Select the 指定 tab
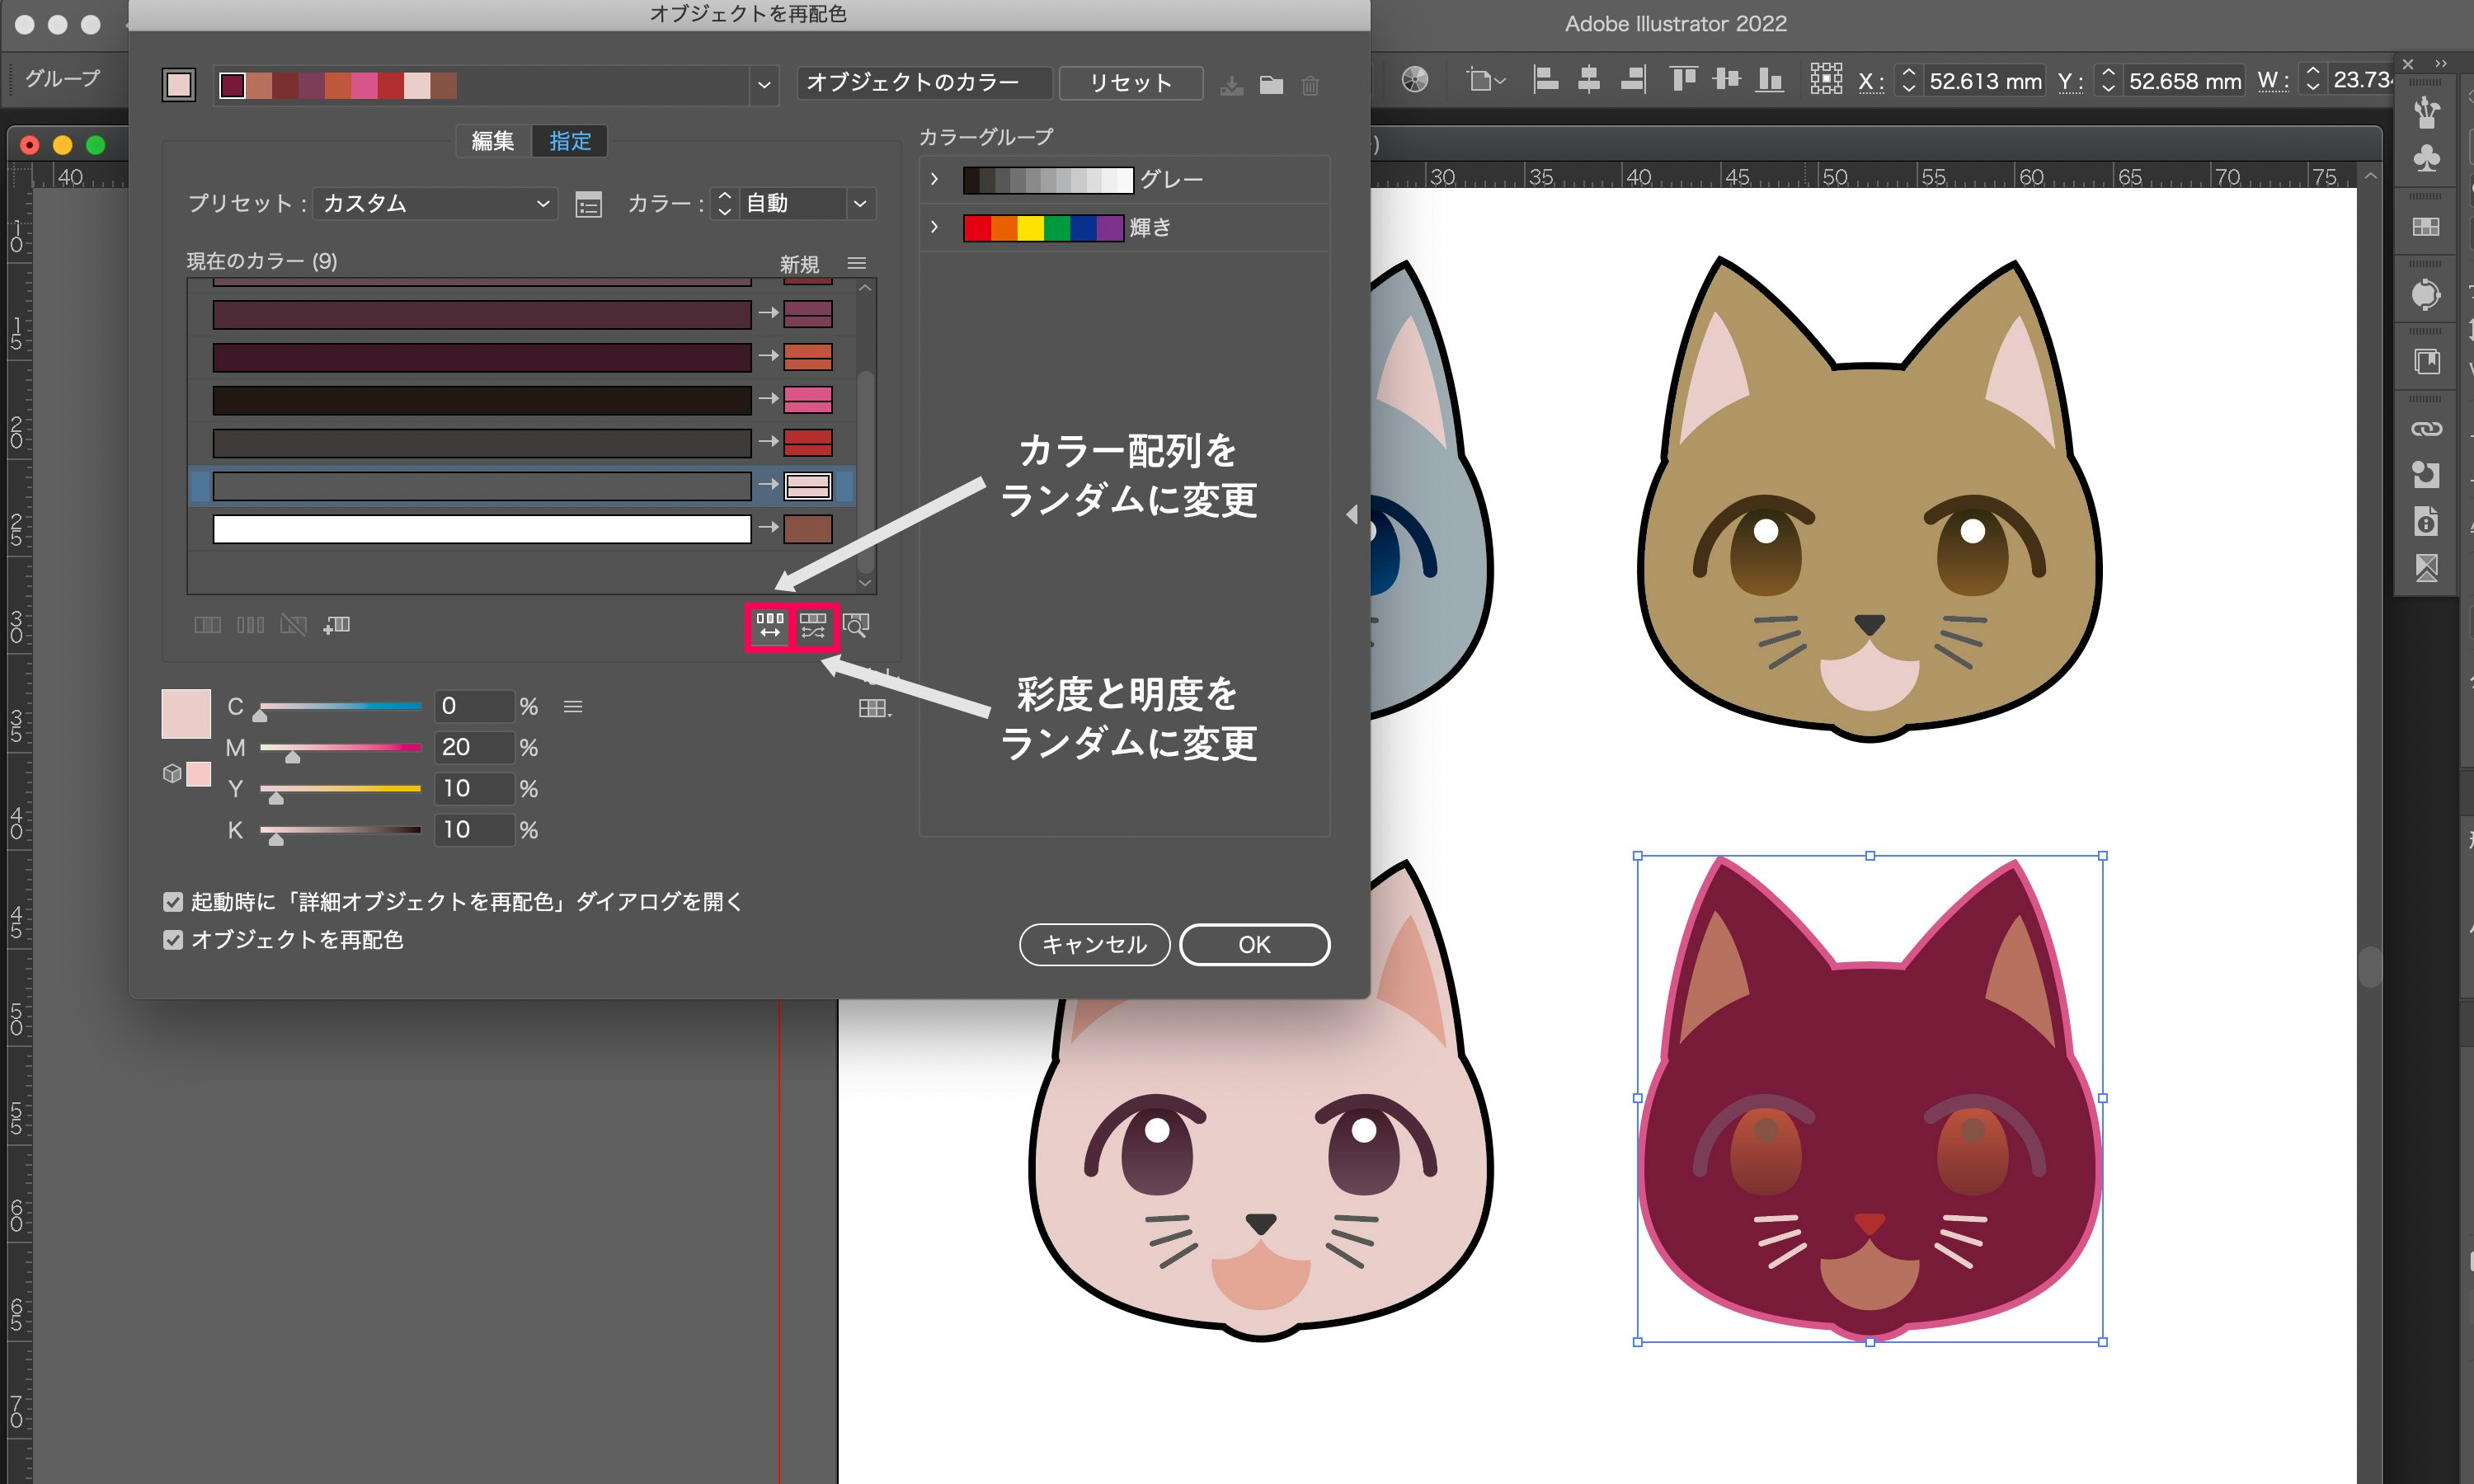This screenshot has width=2474, height=1484. pos(570,141)
